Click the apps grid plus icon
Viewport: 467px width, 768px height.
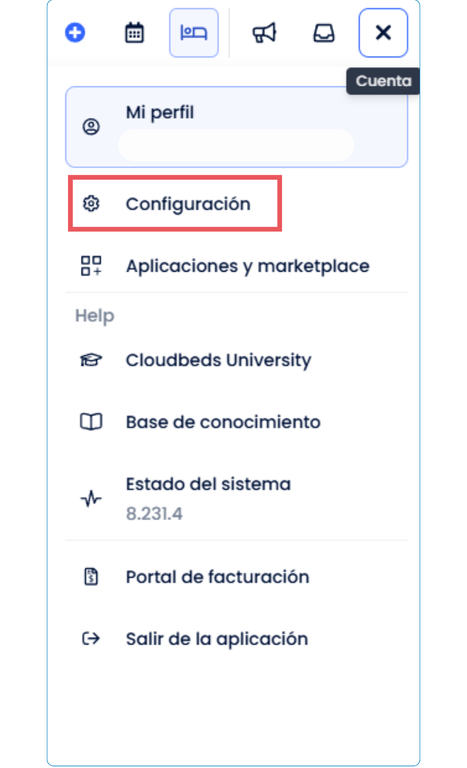(91, 266)
